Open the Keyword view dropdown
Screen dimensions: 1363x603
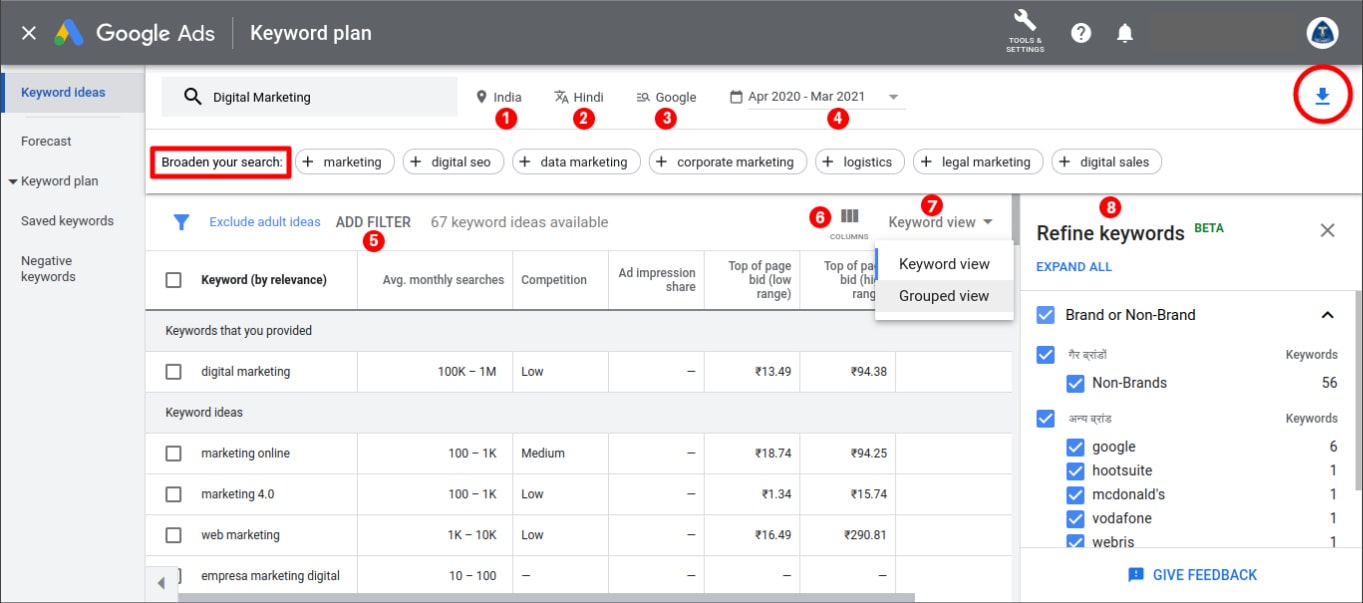pyautogui.click(x=940, y=222)
